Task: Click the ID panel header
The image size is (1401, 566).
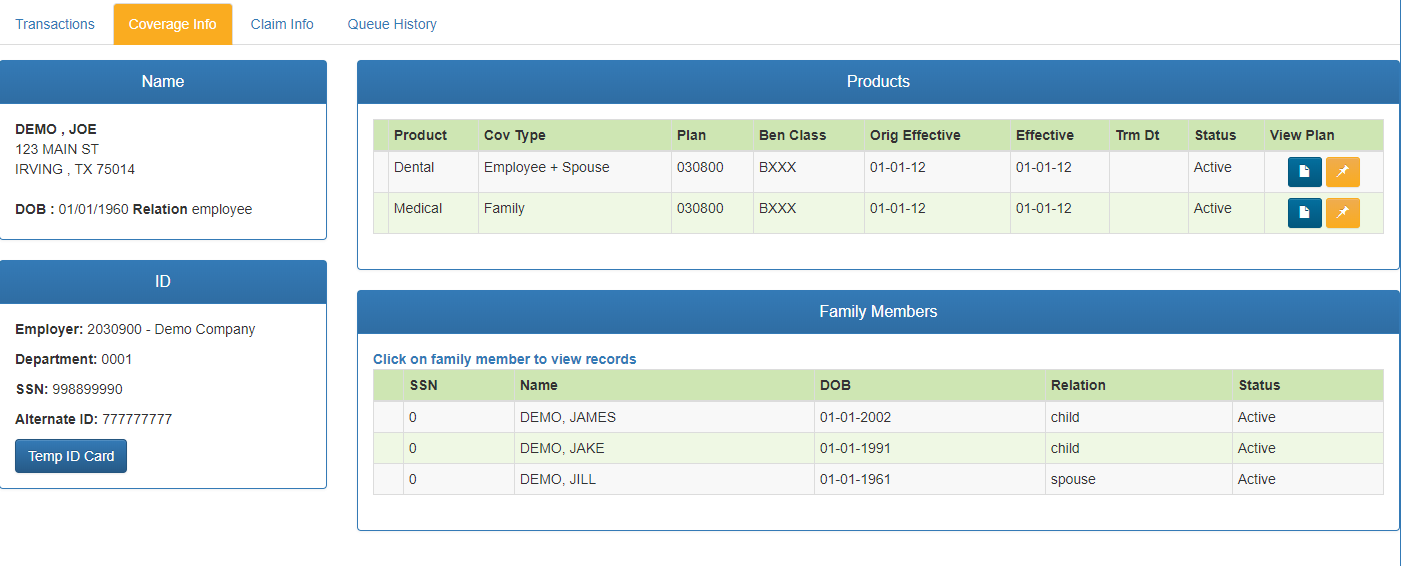Action: click(163, 282)
